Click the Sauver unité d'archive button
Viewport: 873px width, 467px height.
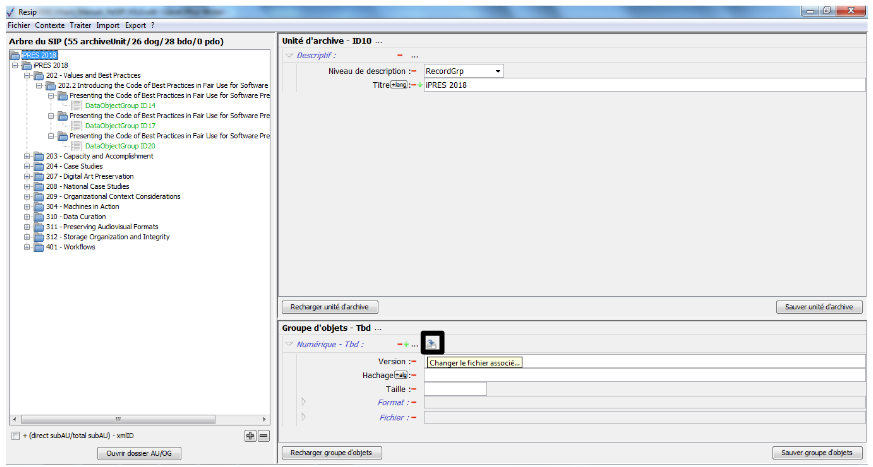(x=819, y=307)
